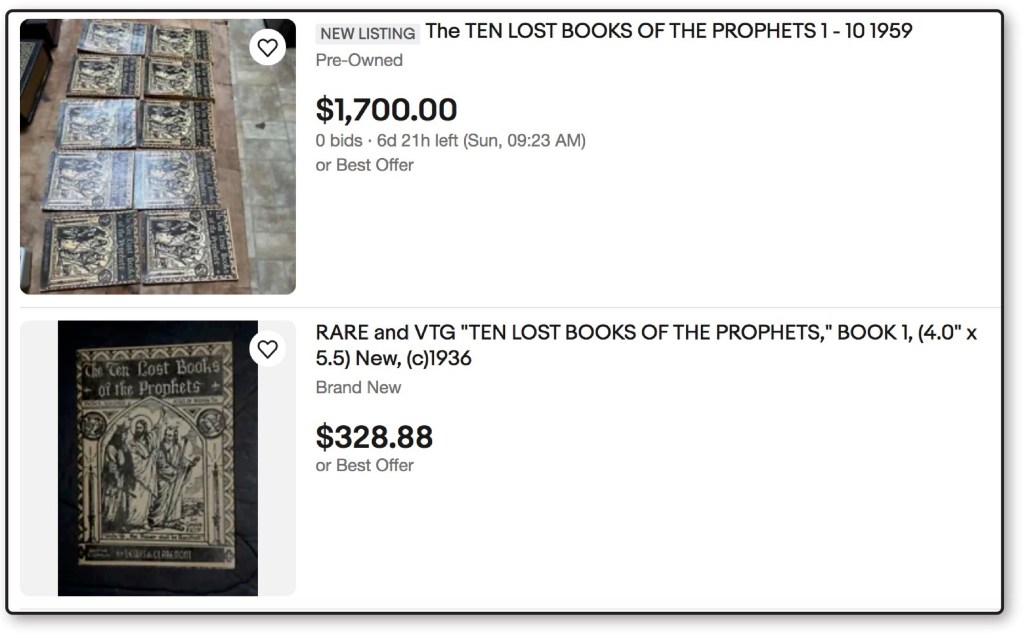Select "or Best Offer" under the $328.88 price
Screen dimensions: 1024x638
click(364, 465)
